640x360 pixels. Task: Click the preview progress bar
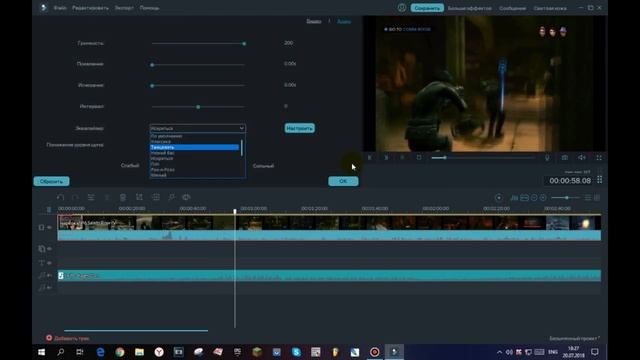click(x=484, y=158)
